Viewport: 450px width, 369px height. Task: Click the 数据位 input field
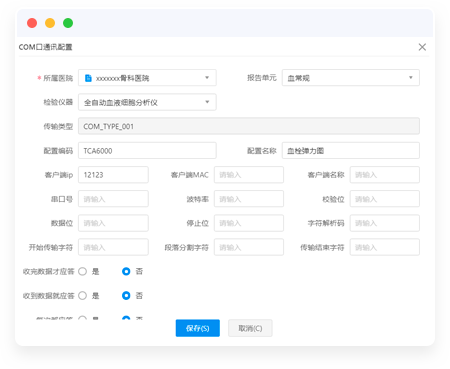(x=113, y=223)
